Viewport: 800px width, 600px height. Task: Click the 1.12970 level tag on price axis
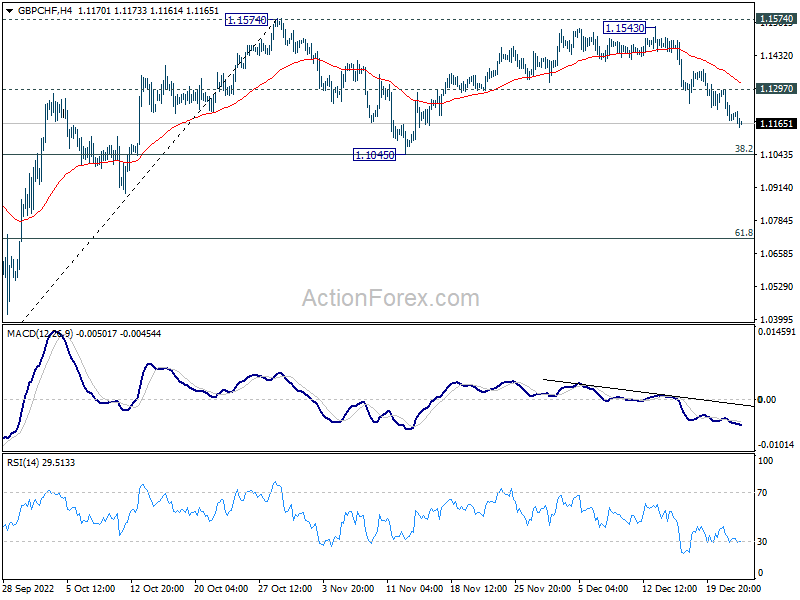click(776, 89)
